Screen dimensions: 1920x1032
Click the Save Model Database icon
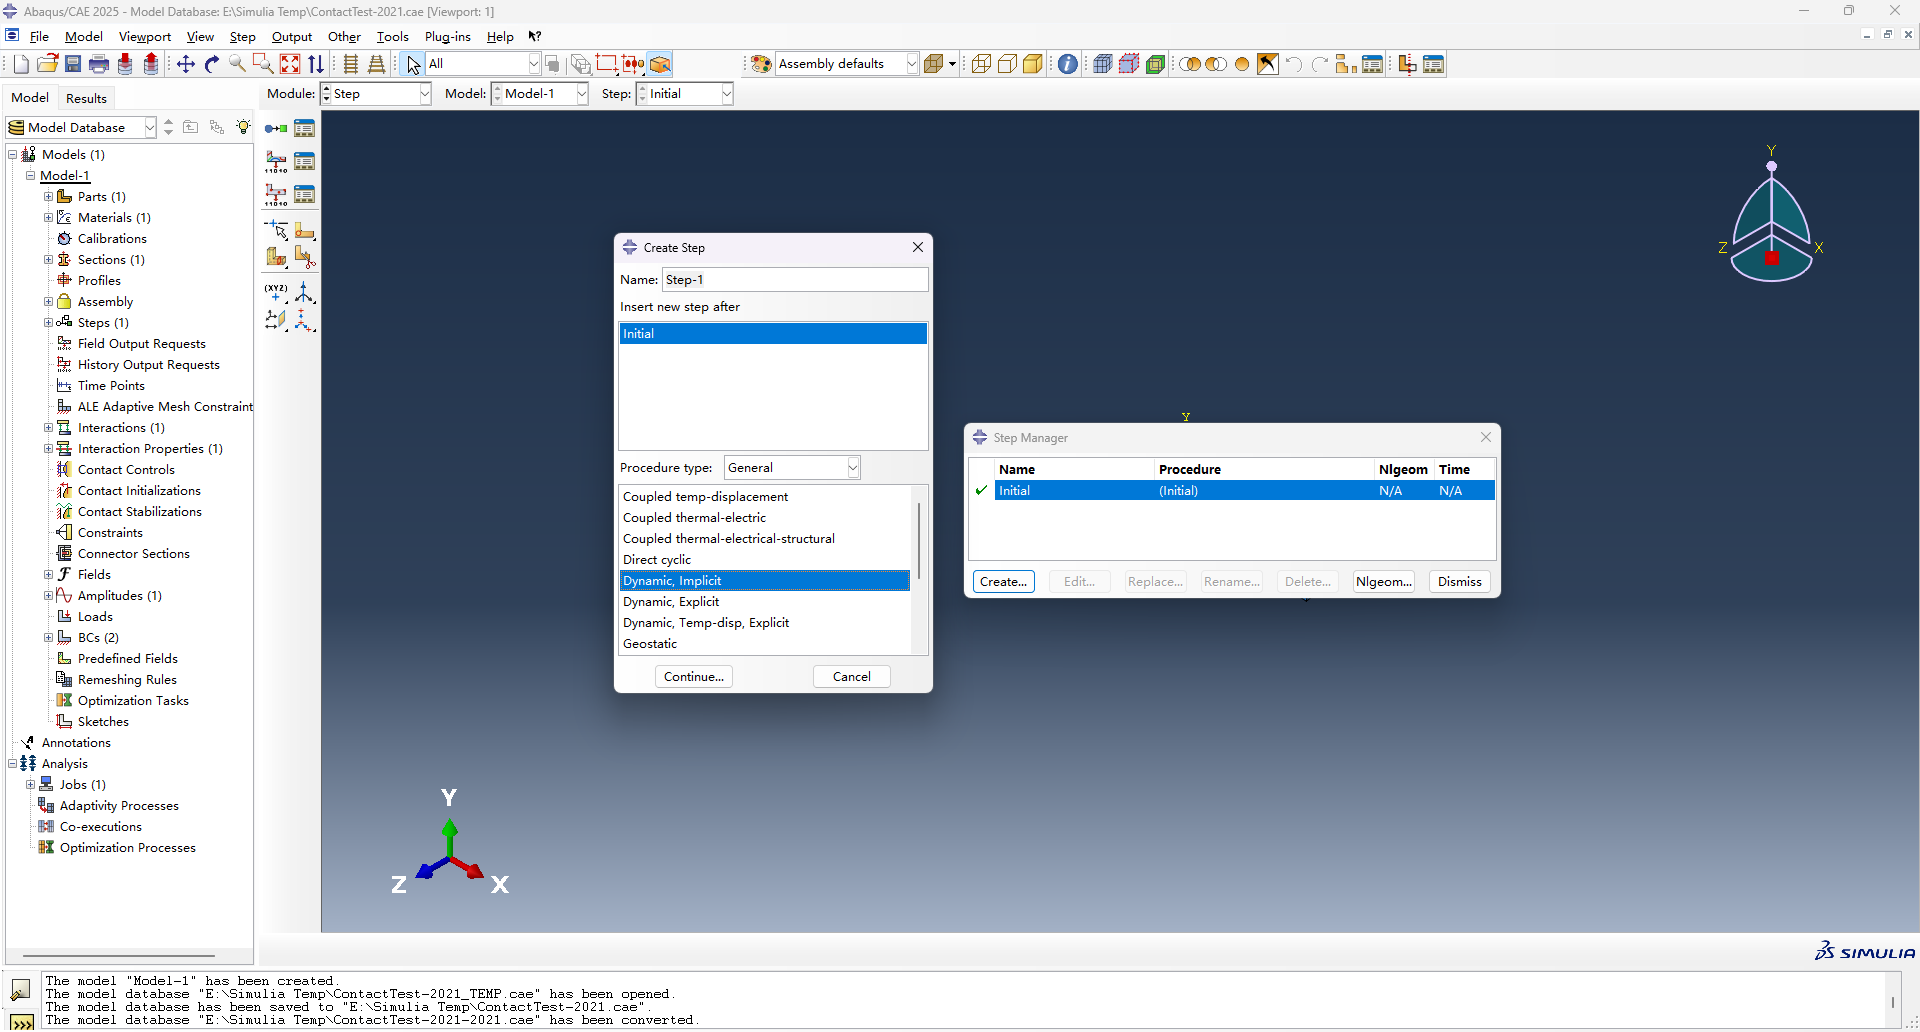tap(73, 65)
